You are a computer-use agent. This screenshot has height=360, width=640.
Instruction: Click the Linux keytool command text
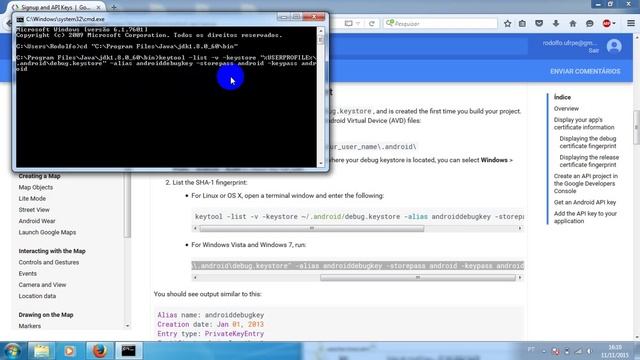point(359,217)
